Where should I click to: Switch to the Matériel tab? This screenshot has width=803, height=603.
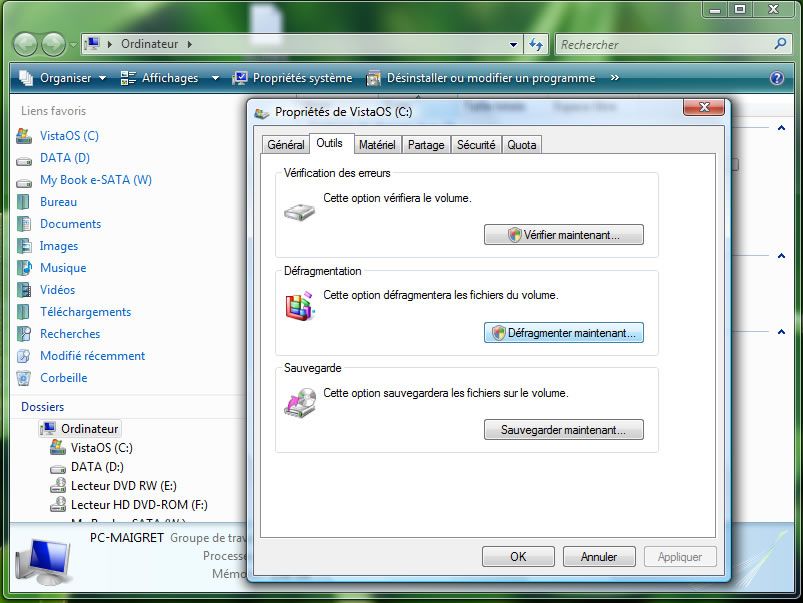377,145
